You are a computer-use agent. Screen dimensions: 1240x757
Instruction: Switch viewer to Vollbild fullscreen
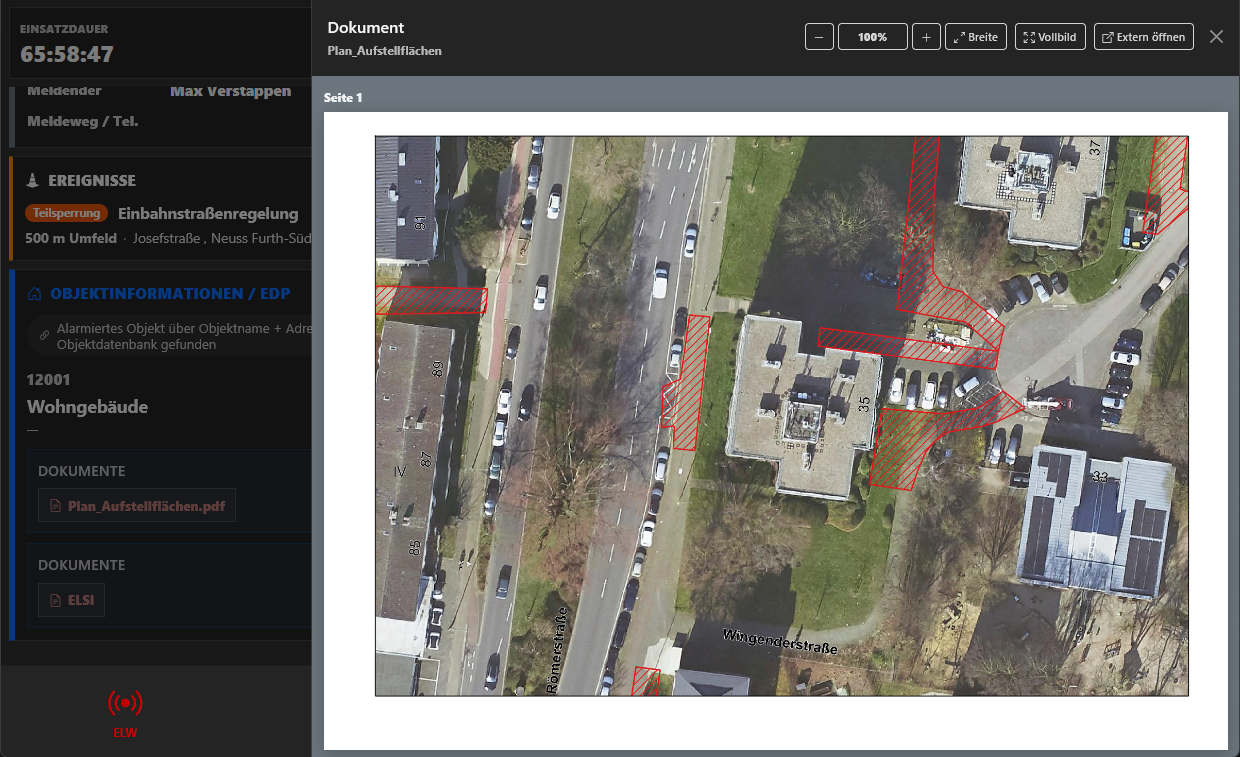(1050, 37)
